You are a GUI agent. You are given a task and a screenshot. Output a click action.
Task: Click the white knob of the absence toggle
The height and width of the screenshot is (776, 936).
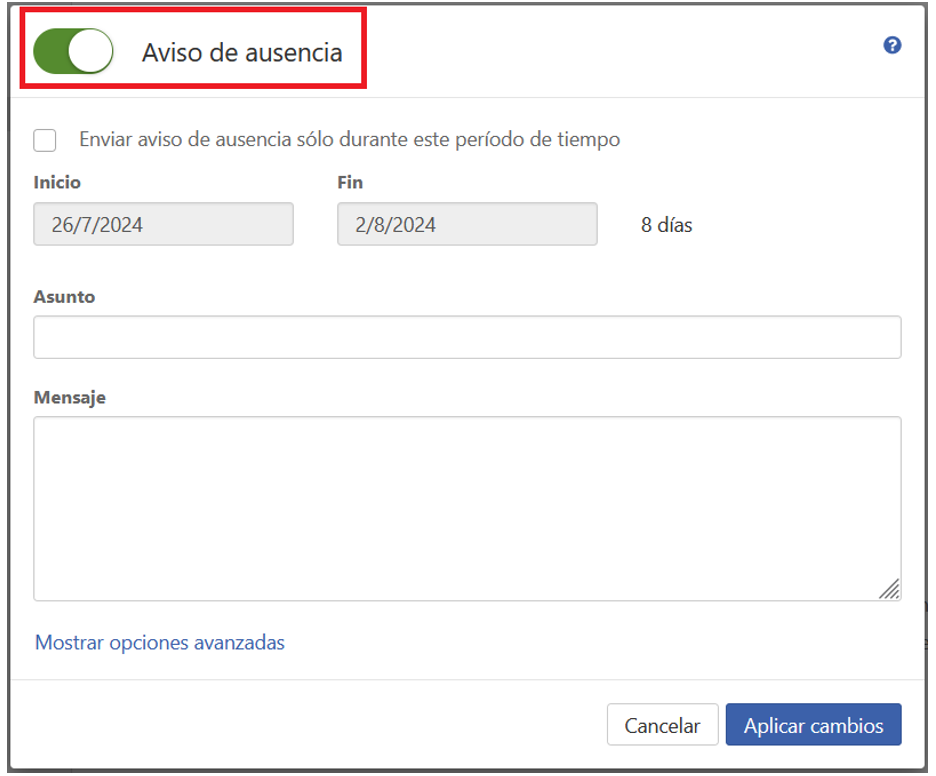pos(92,51)
